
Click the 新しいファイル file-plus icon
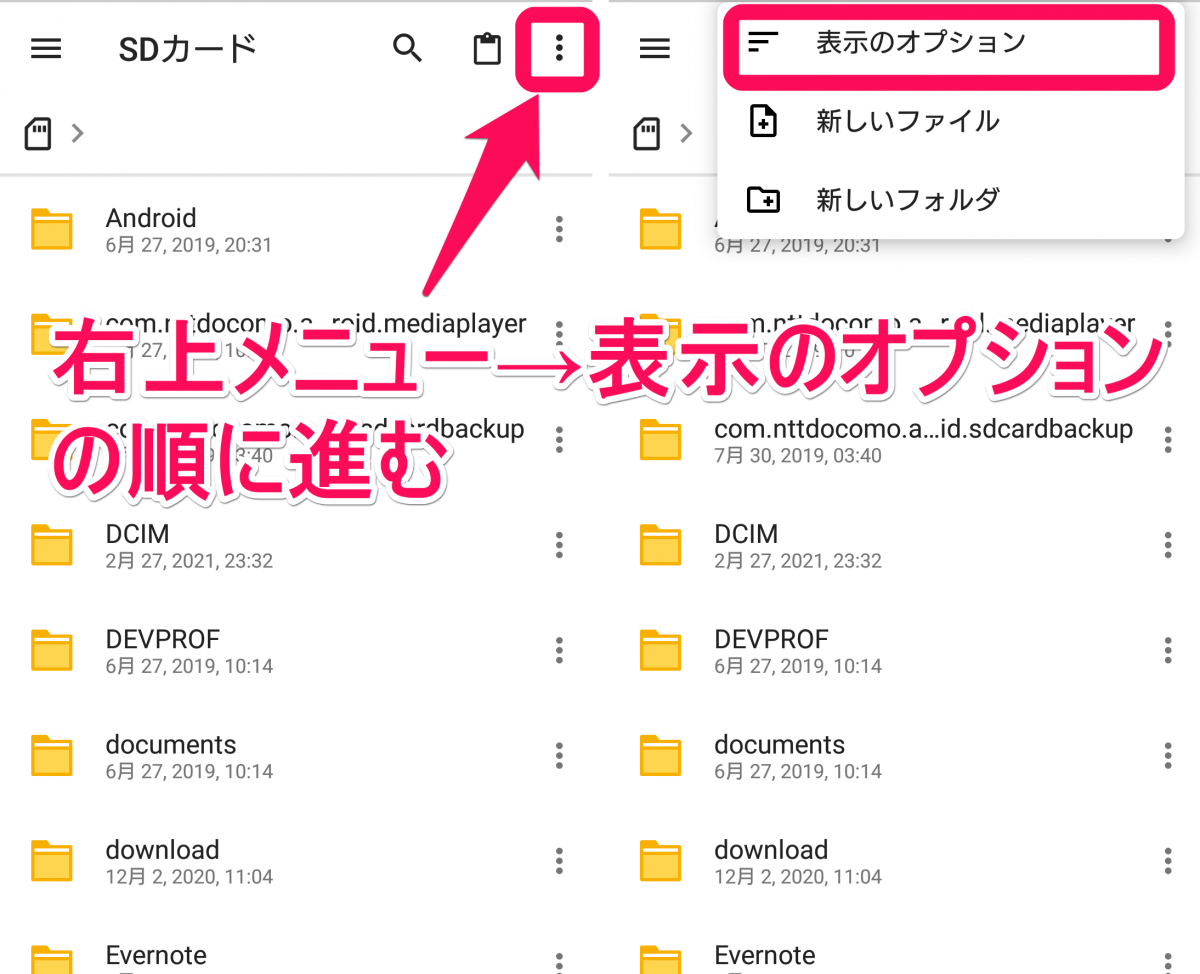763,122
